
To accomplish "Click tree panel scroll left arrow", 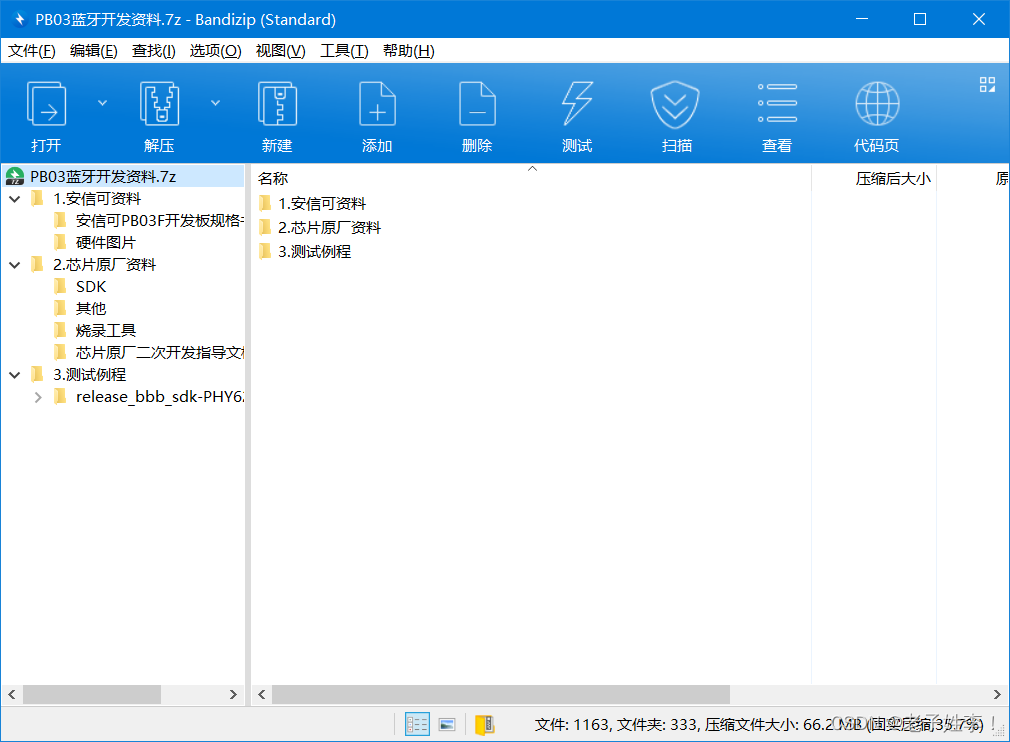I will (x=12, y=694).
